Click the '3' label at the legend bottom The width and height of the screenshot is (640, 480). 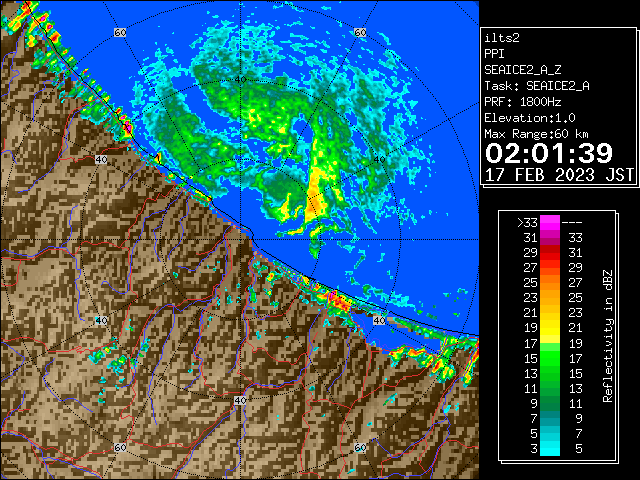click(x=534, y=449)
